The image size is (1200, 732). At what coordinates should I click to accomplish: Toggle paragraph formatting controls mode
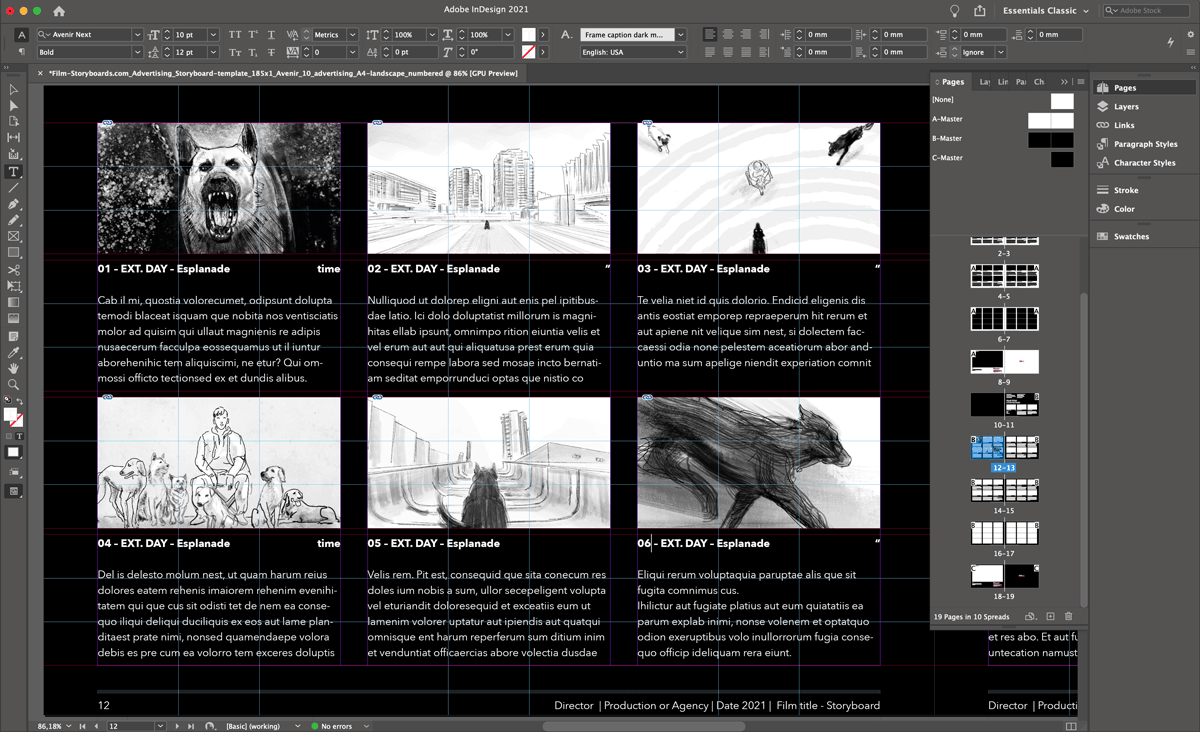tap(22, 52)
